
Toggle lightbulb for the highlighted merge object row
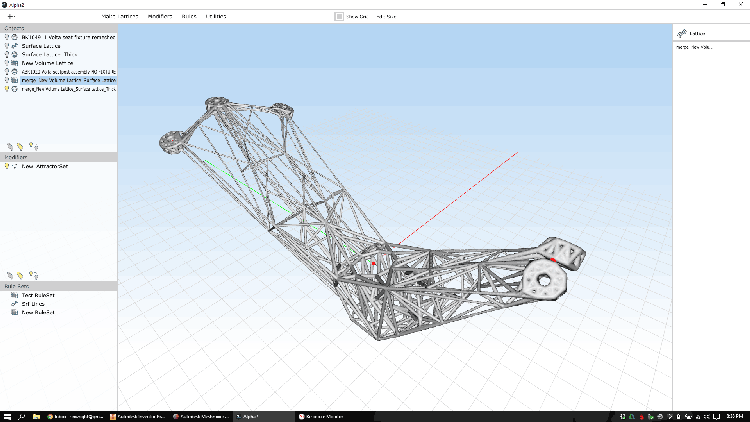7,80
